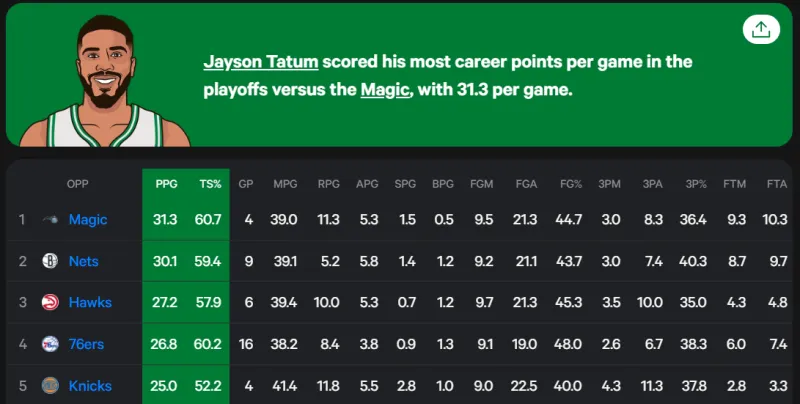Open the 76ers team link in the table
Screen dimensions: 800x404
click(88, 344)
